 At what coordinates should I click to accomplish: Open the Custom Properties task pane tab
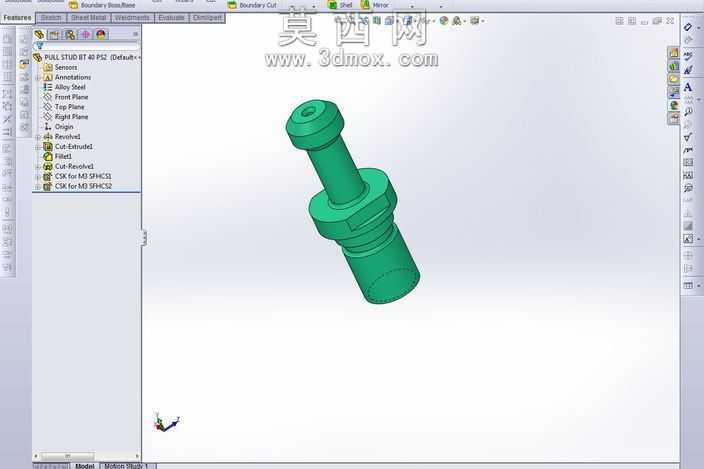coord(674,118)
